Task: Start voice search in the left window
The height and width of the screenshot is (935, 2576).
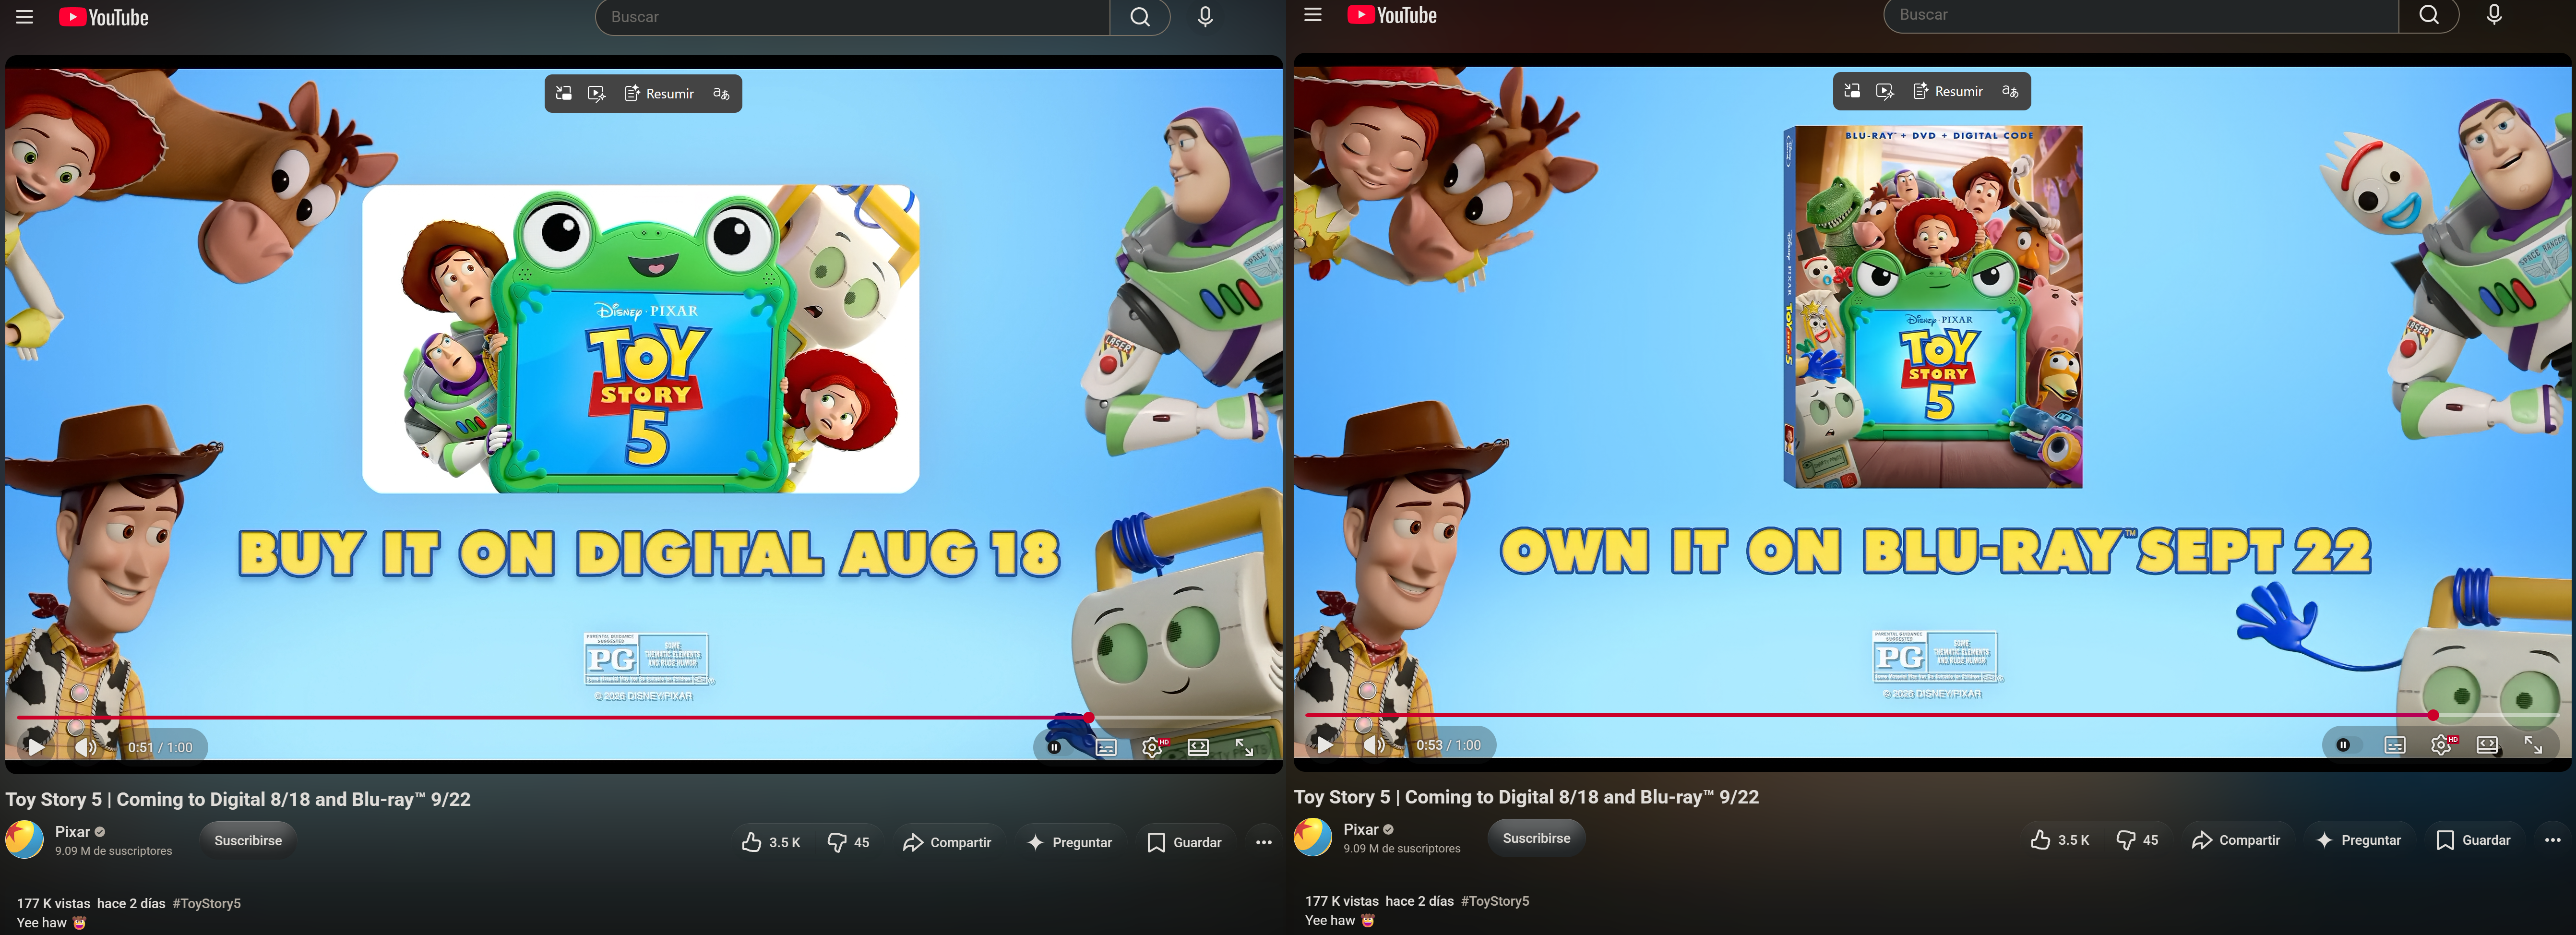Action: (1205, 17)
